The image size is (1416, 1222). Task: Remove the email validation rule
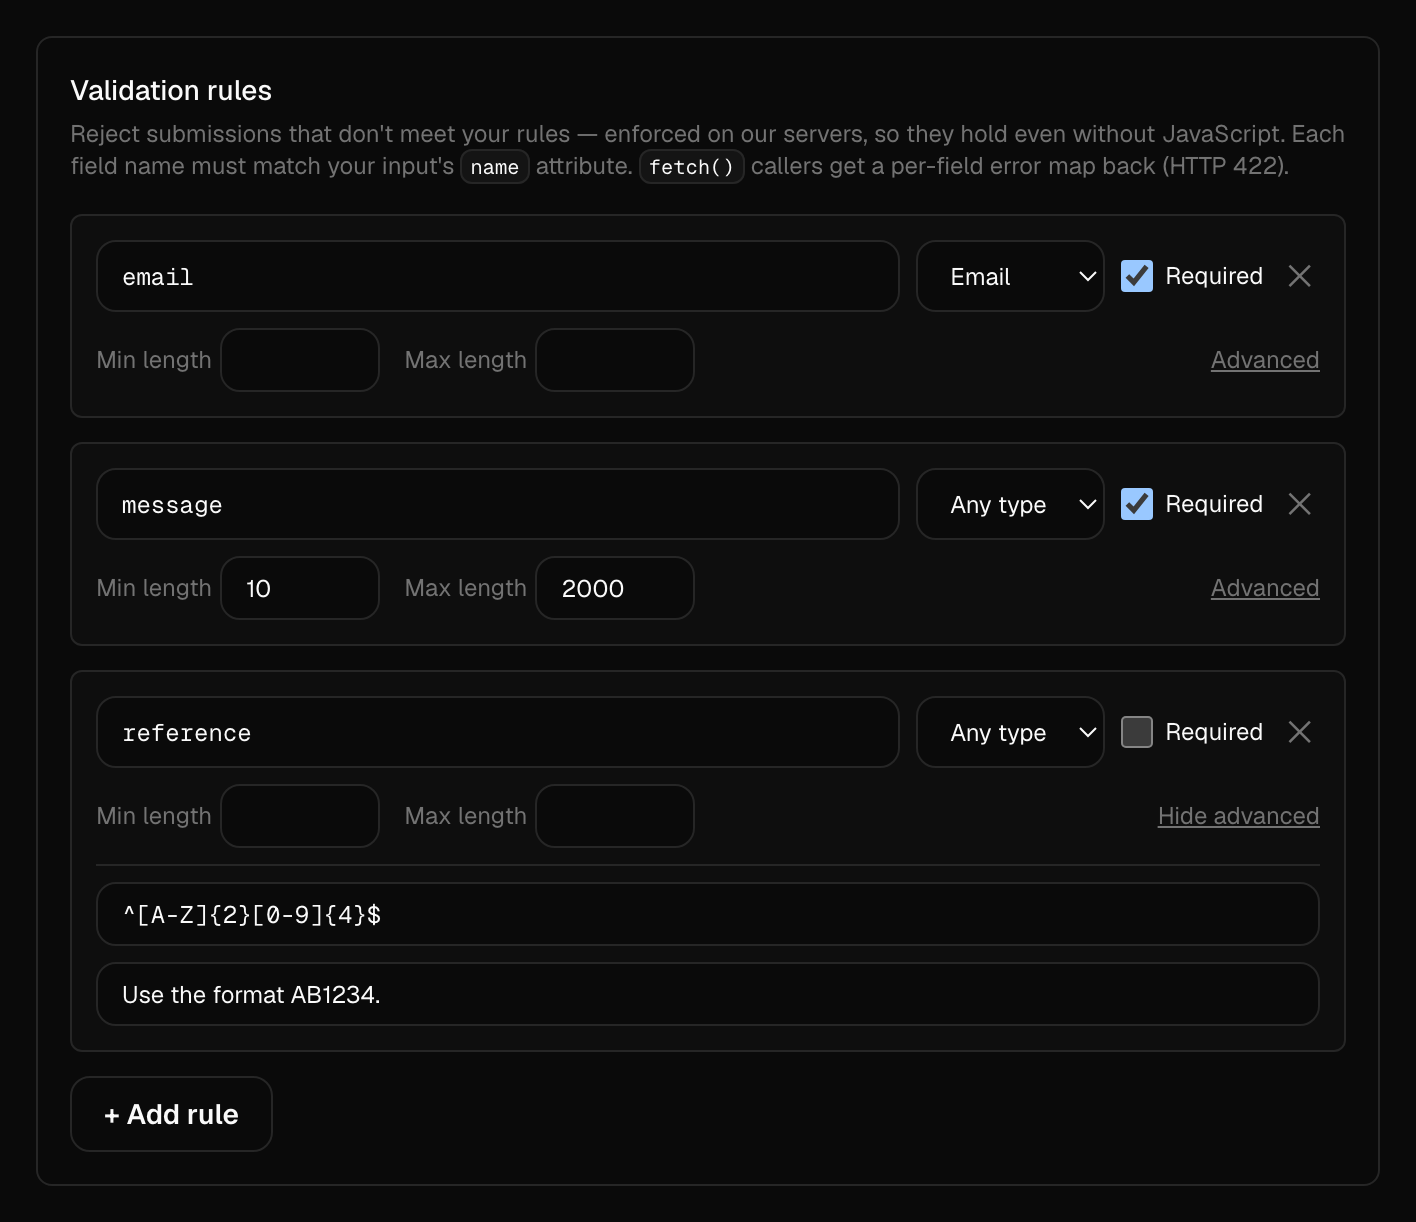click(1299, 276)
